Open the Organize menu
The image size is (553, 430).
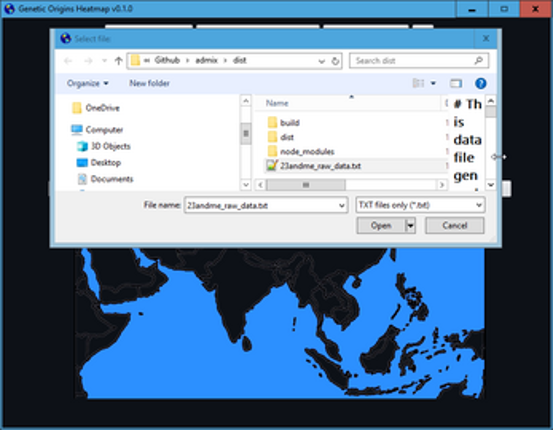tap(87, 83)
